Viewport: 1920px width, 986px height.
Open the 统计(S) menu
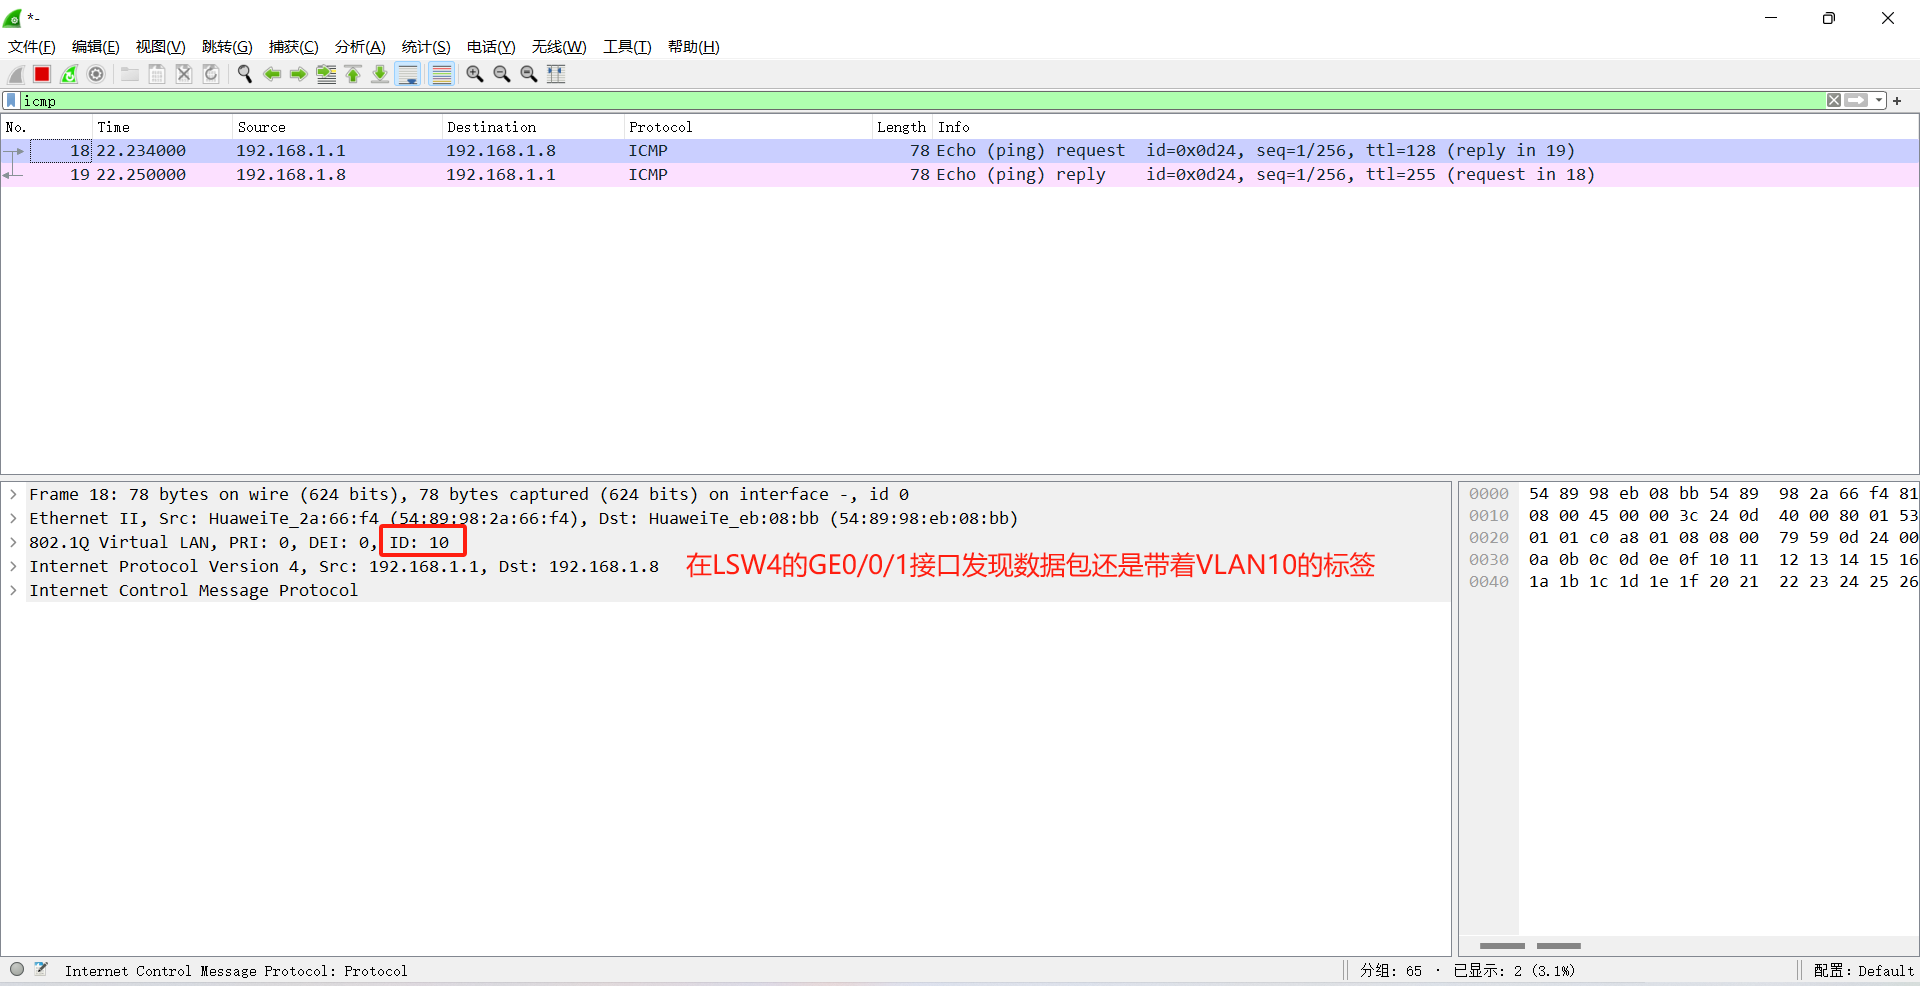point(426,47)
